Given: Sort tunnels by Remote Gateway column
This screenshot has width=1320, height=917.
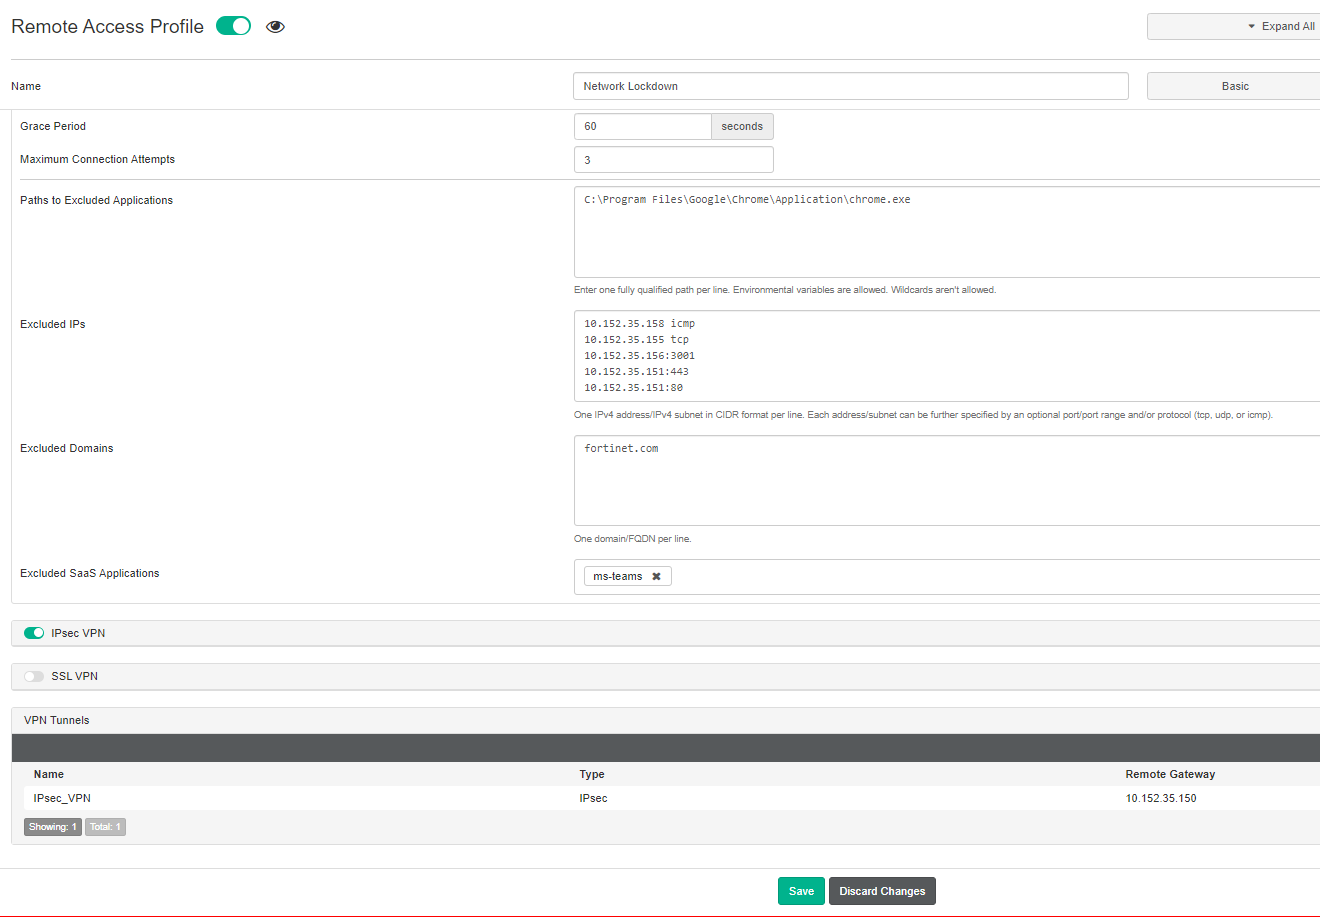Looking at the screenshot, I should pos(1170,774).
